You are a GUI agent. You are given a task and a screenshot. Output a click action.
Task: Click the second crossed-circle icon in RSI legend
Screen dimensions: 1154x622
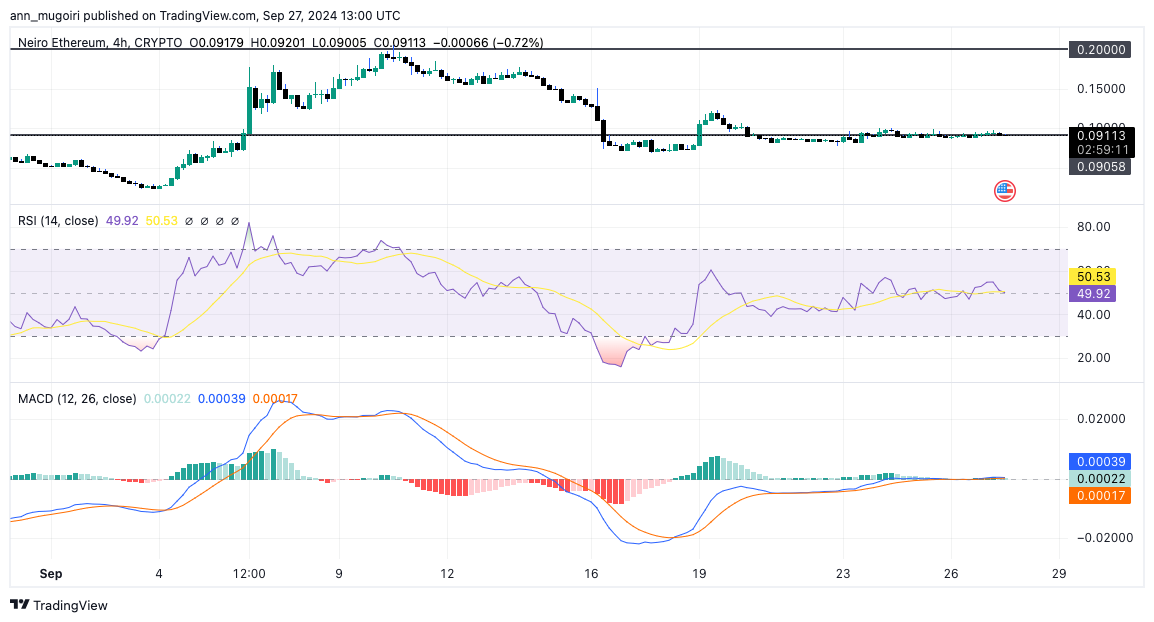point(204,221)
